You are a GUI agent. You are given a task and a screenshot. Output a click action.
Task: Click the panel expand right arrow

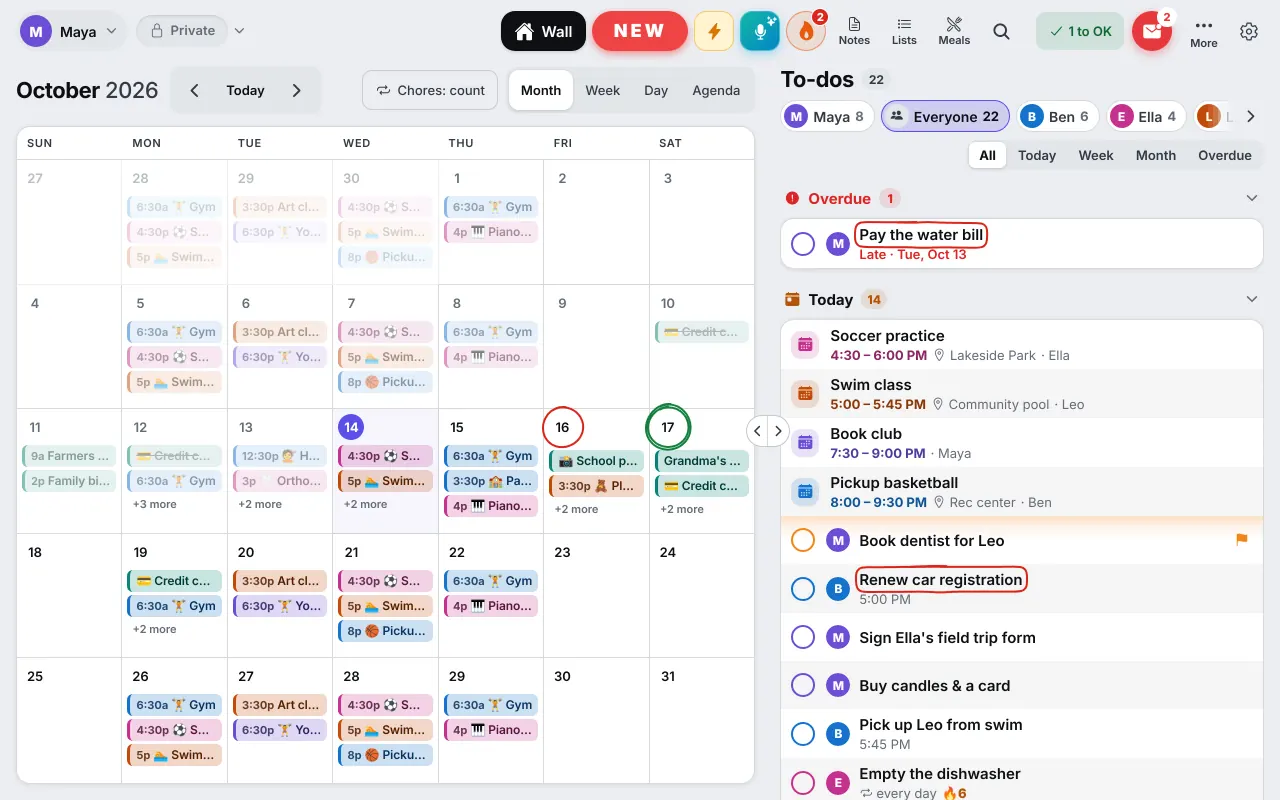click(778, 431)
